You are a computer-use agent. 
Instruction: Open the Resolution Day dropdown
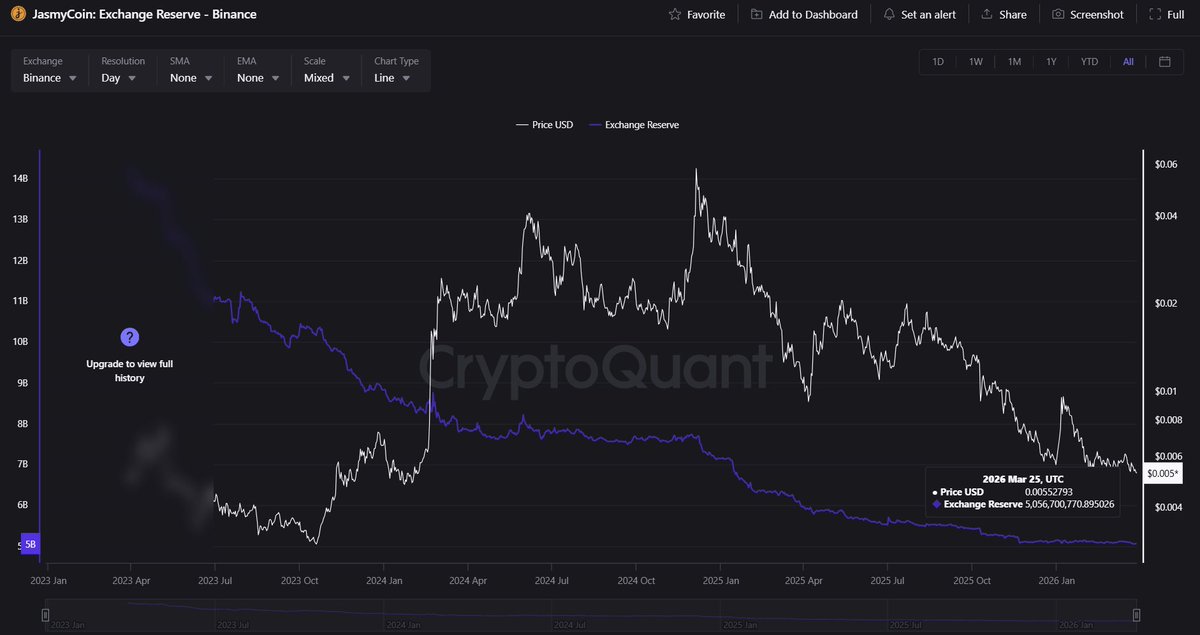point(124,70)
